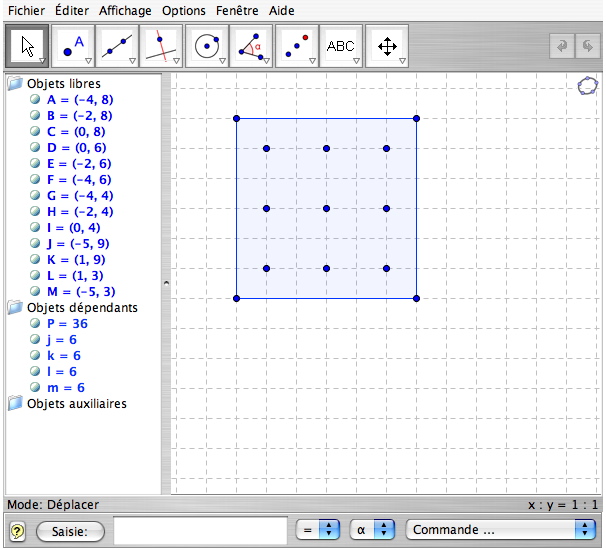Image resolution: width=606 pixels, height=550 pixels.
Task: Click the Objets auxiliaires label
Action: point(77,404)
